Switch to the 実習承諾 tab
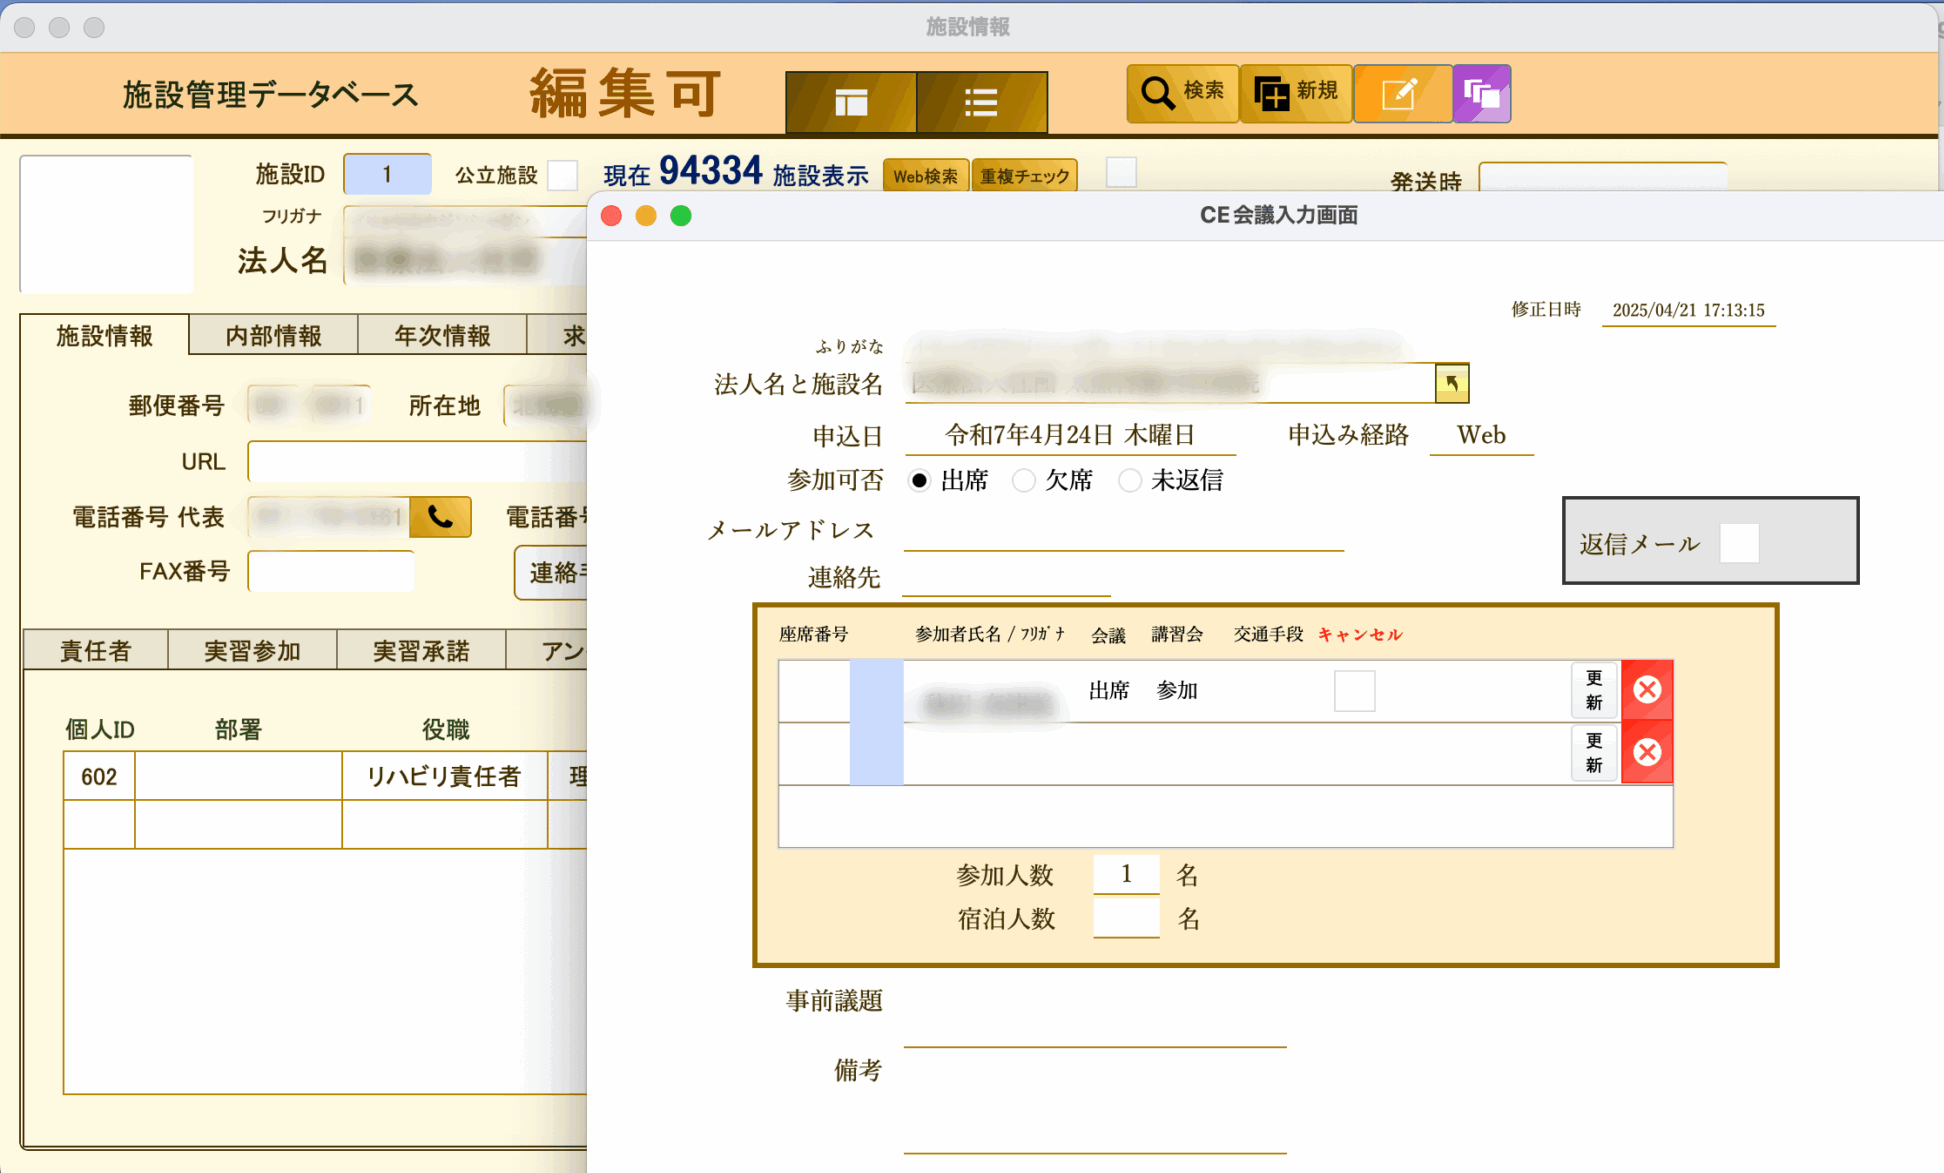The image size is (1944, 1173). (x=421, y=651)
